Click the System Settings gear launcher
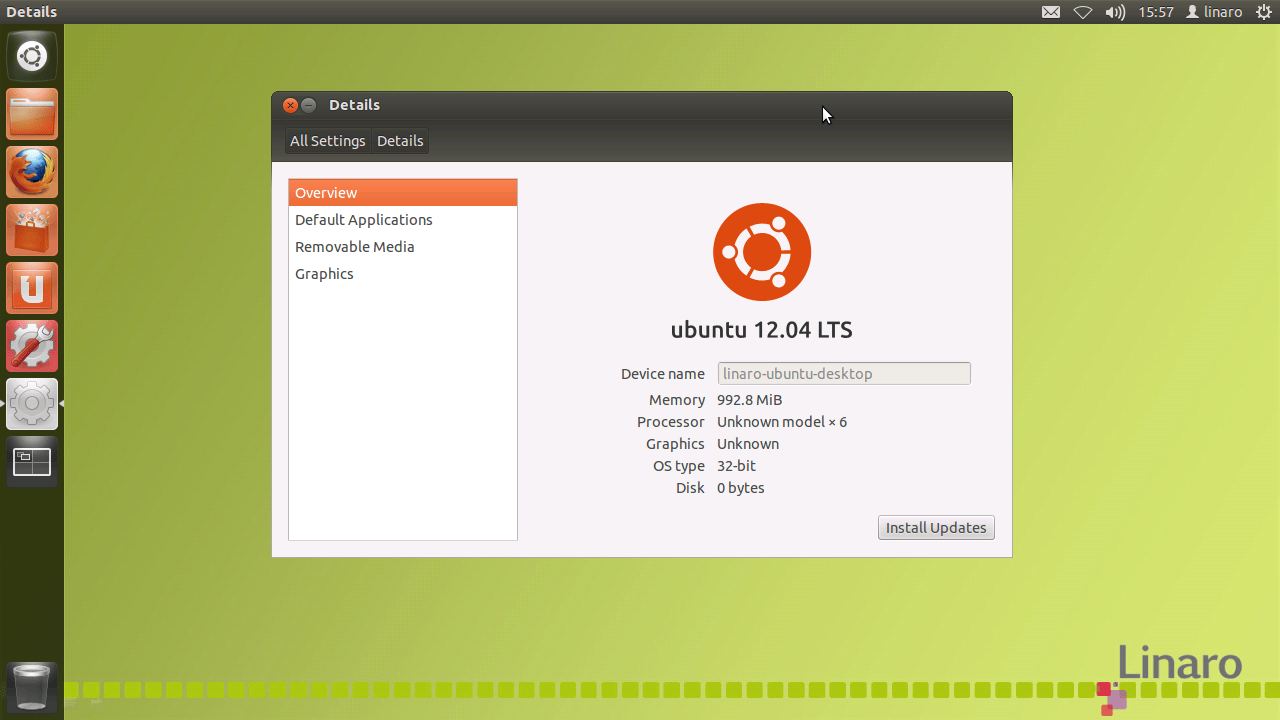This screenshot has width=1280, height=720. [32, 404]
